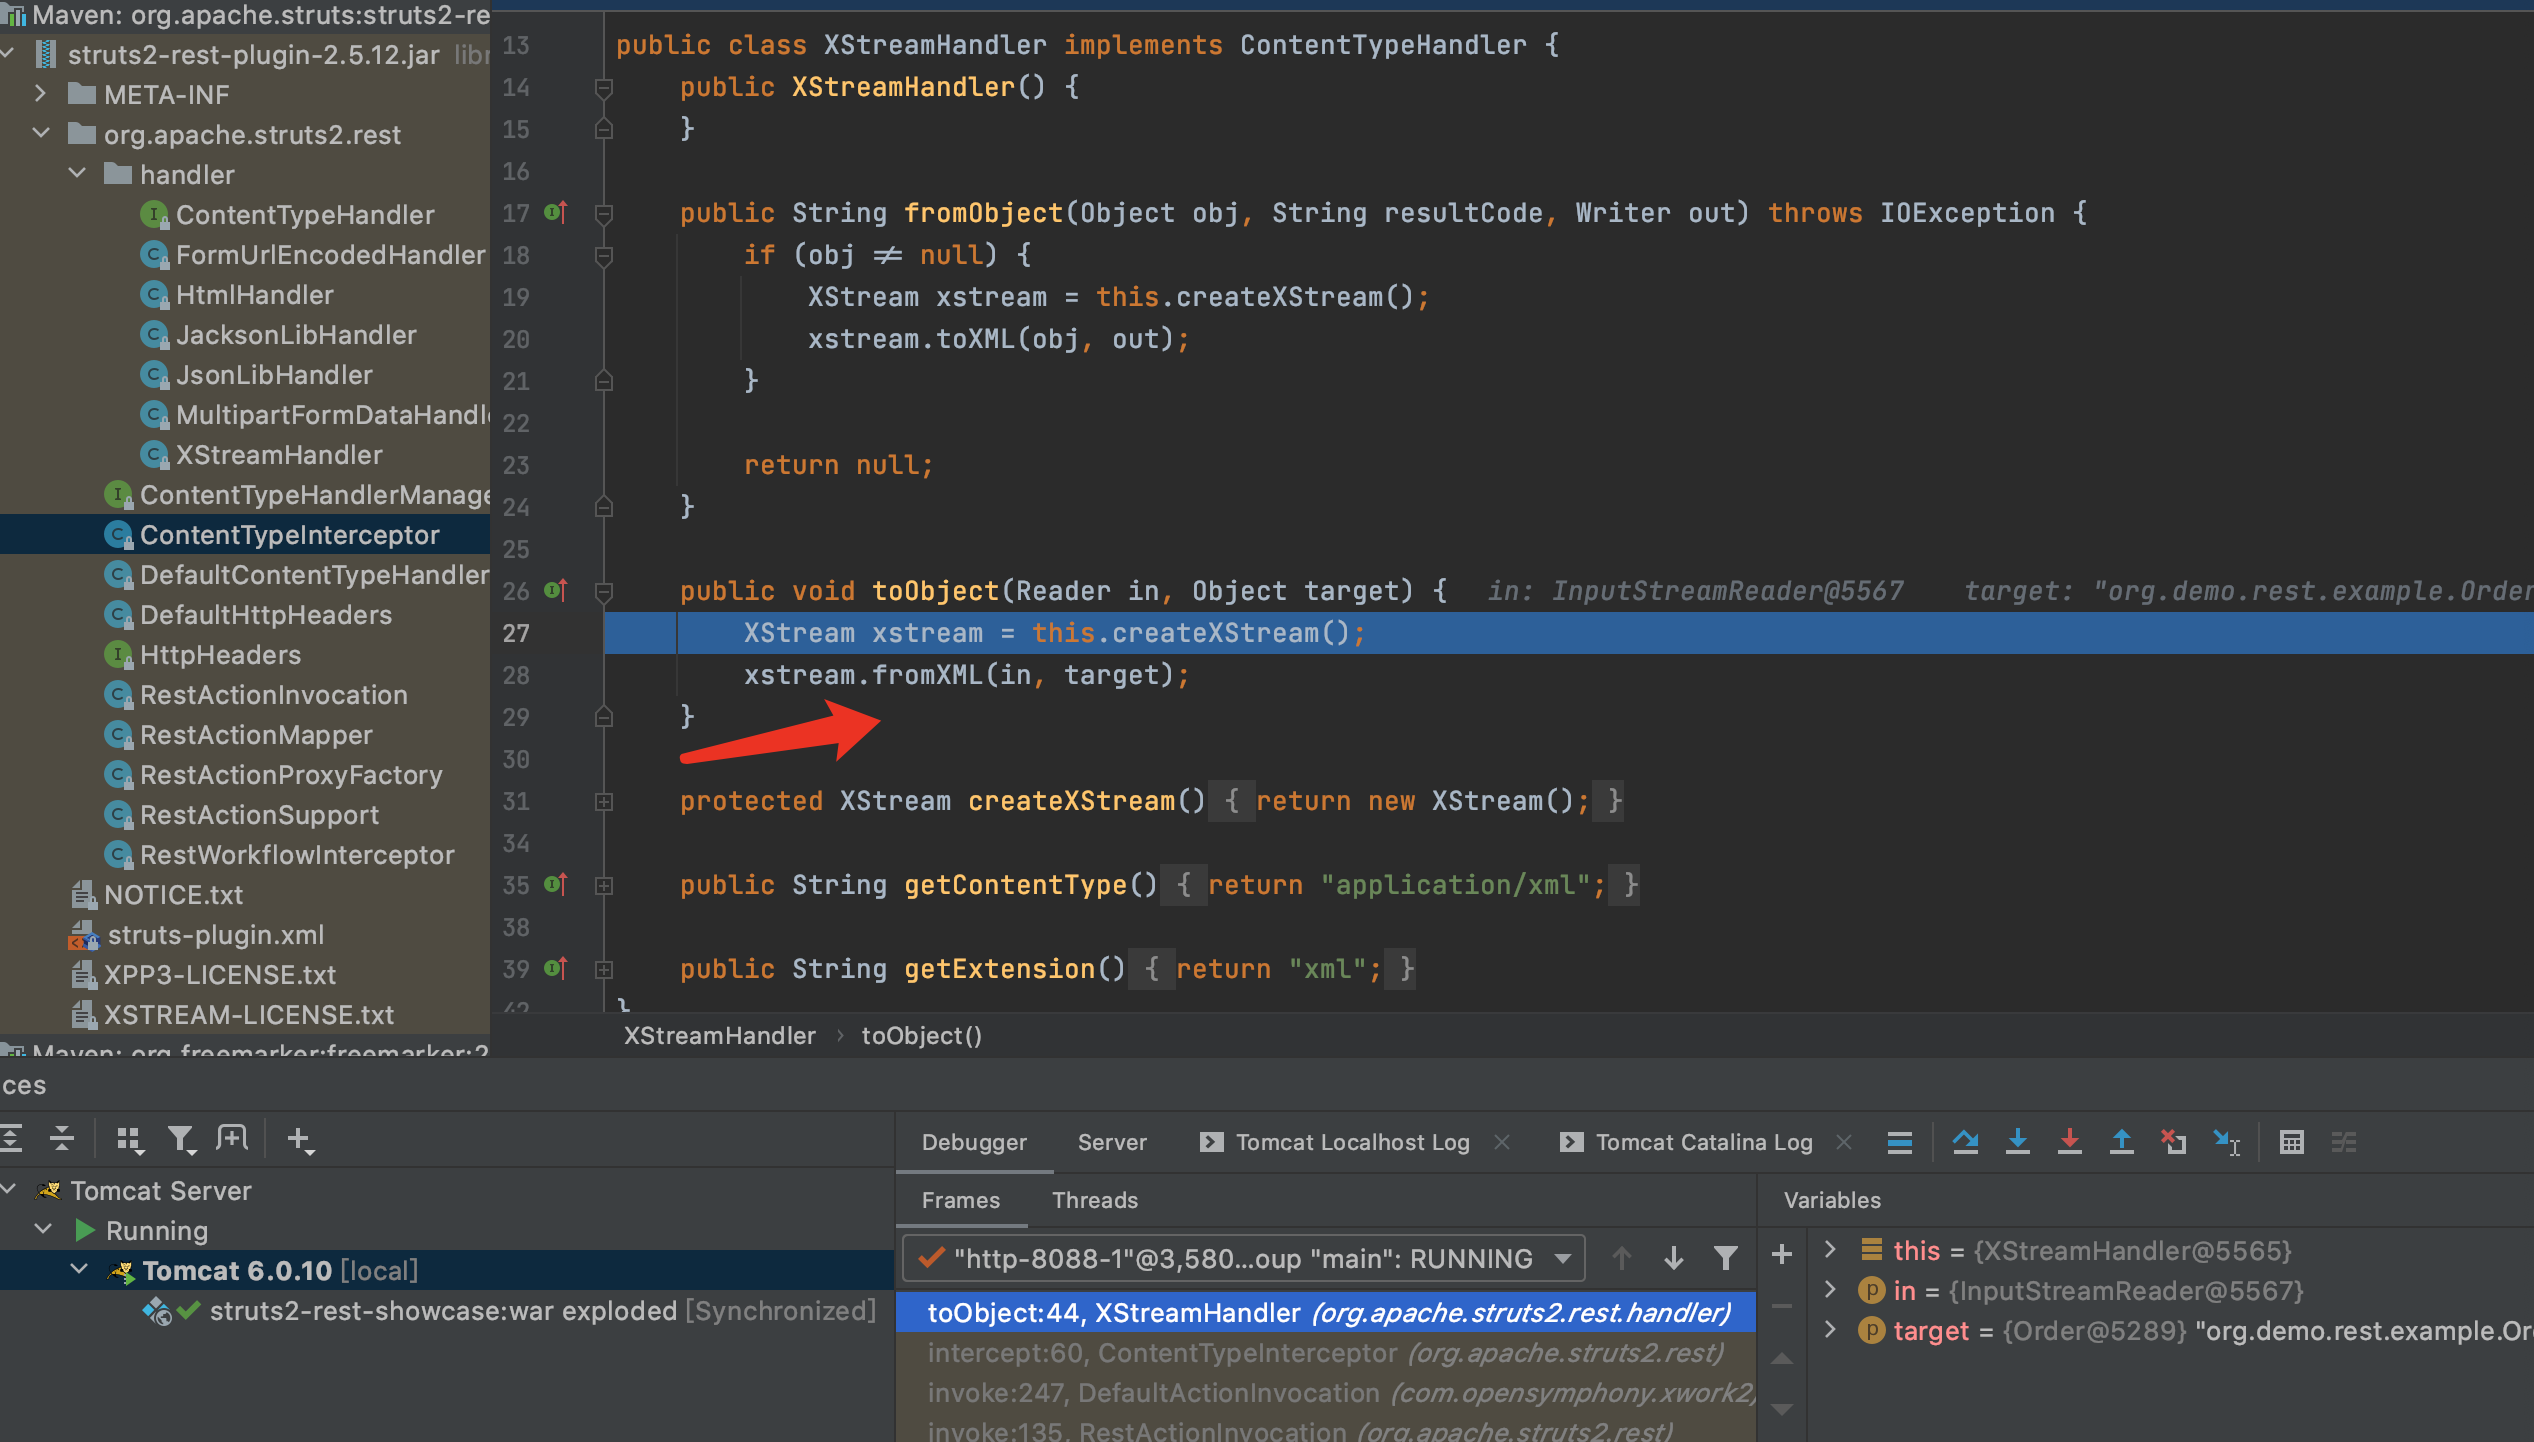Click XStreamHandler in the breadcrumb bar
2534x1442 pixels.
(x=720, y=1036)
